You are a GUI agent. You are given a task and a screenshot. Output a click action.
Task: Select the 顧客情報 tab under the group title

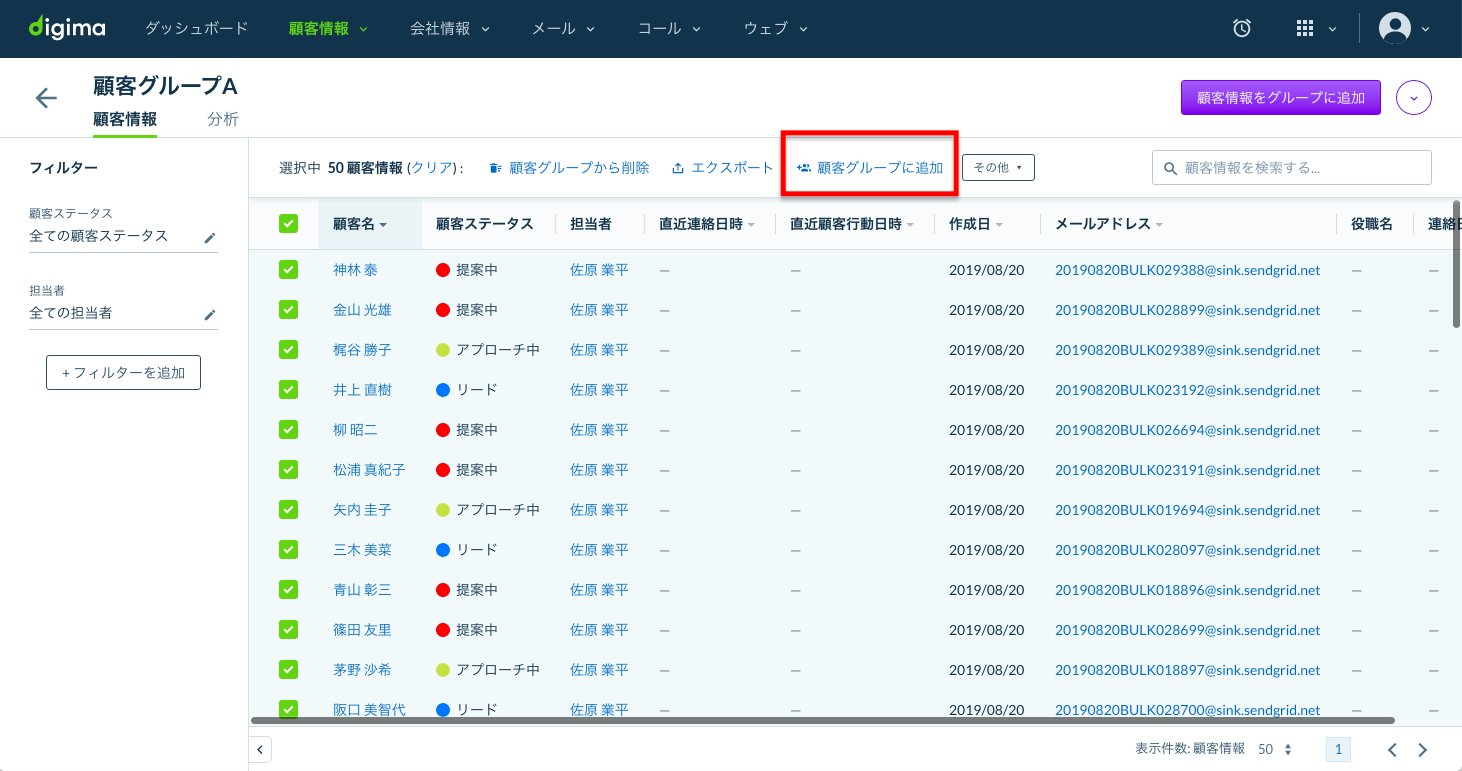(x=125, y=119)
